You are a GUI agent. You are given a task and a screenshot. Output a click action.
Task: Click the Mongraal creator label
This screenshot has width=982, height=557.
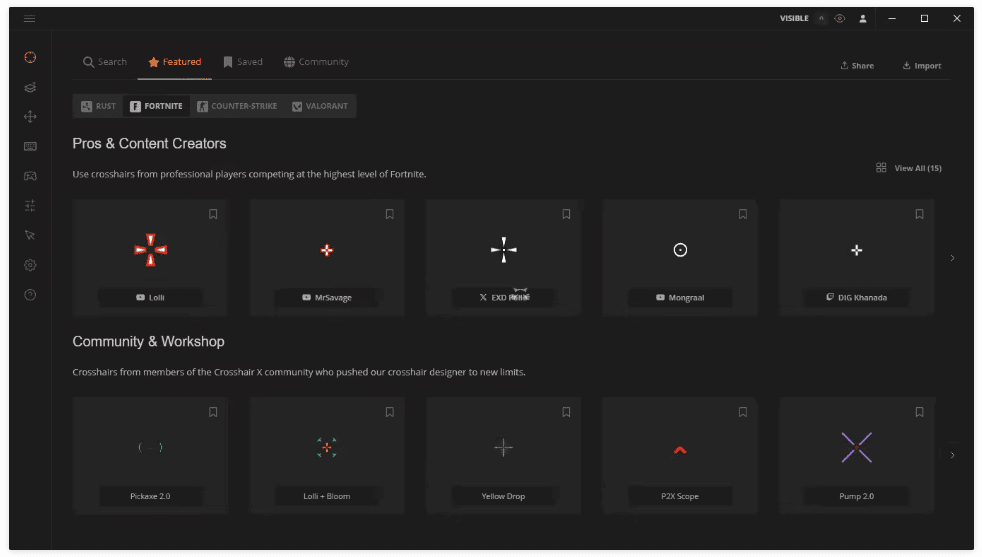[x=680, y=298]
